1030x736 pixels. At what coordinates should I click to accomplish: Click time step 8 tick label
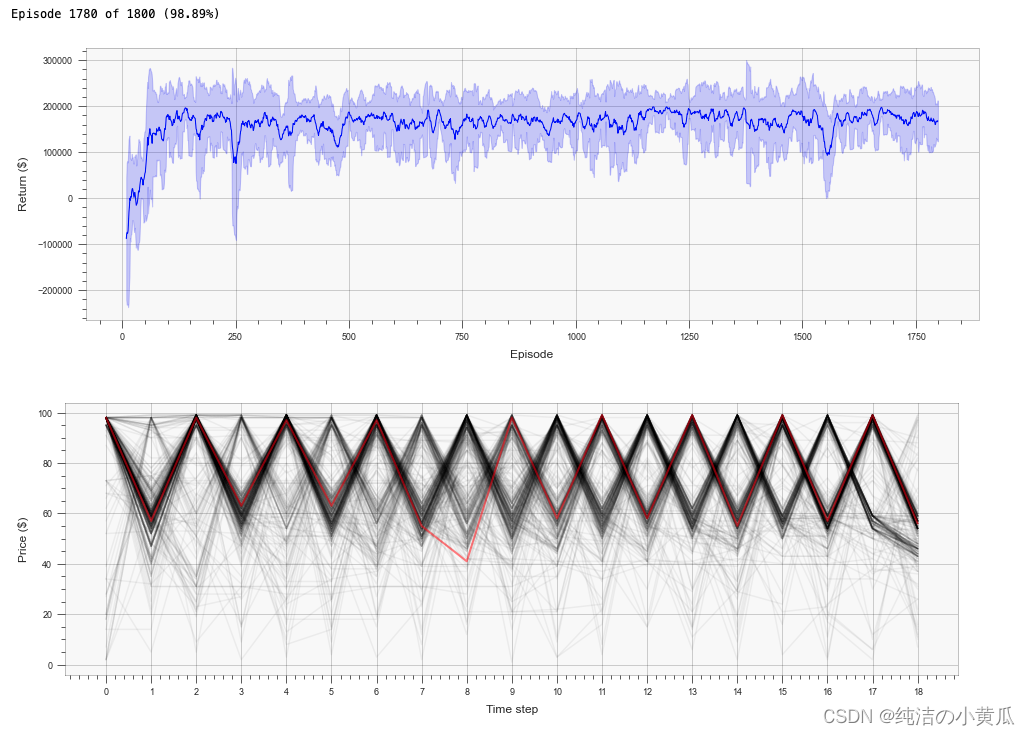click(x=467, y=691)
